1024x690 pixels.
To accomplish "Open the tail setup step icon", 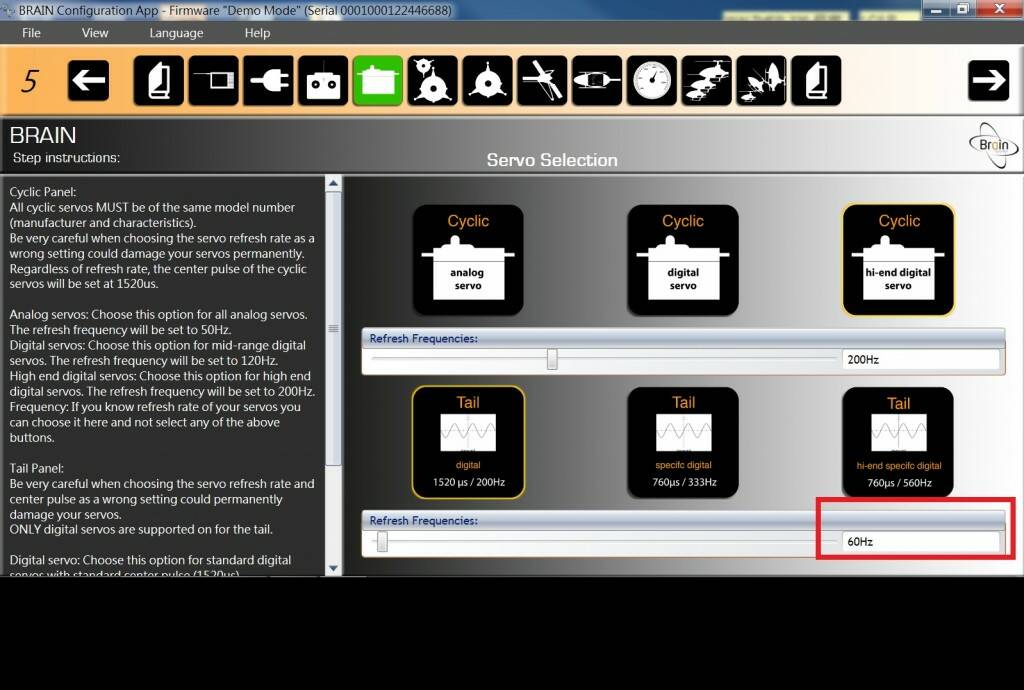I will tap(598, 80).
